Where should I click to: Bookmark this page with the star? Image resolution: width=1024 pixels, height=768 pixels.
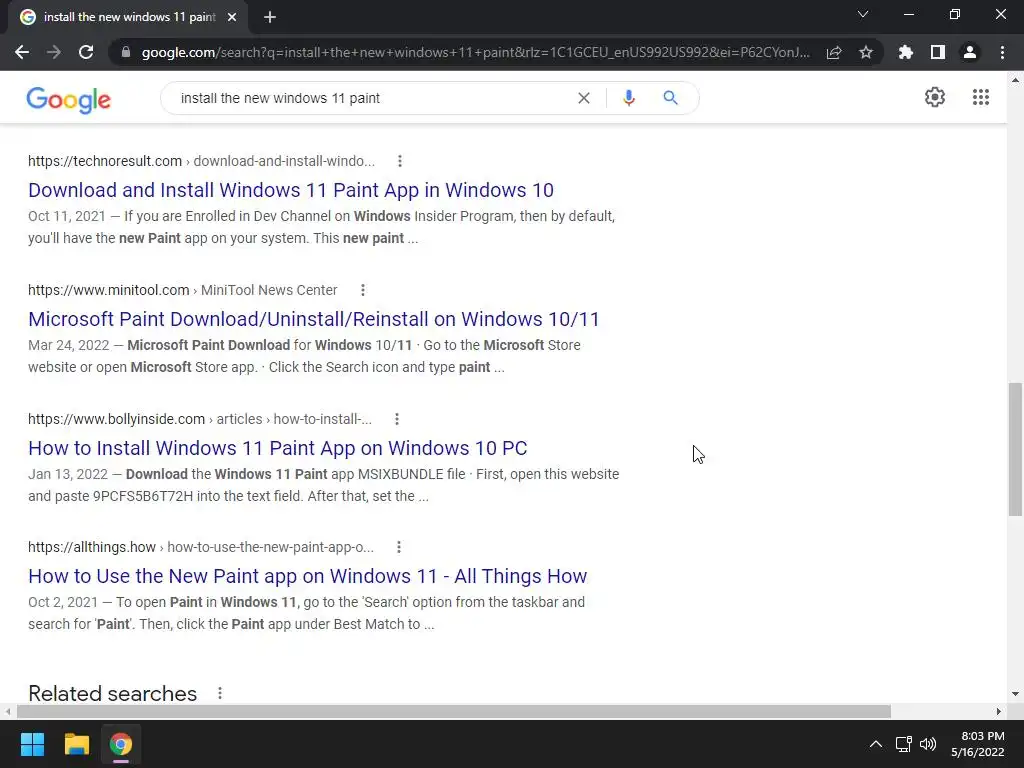point(866,52)
